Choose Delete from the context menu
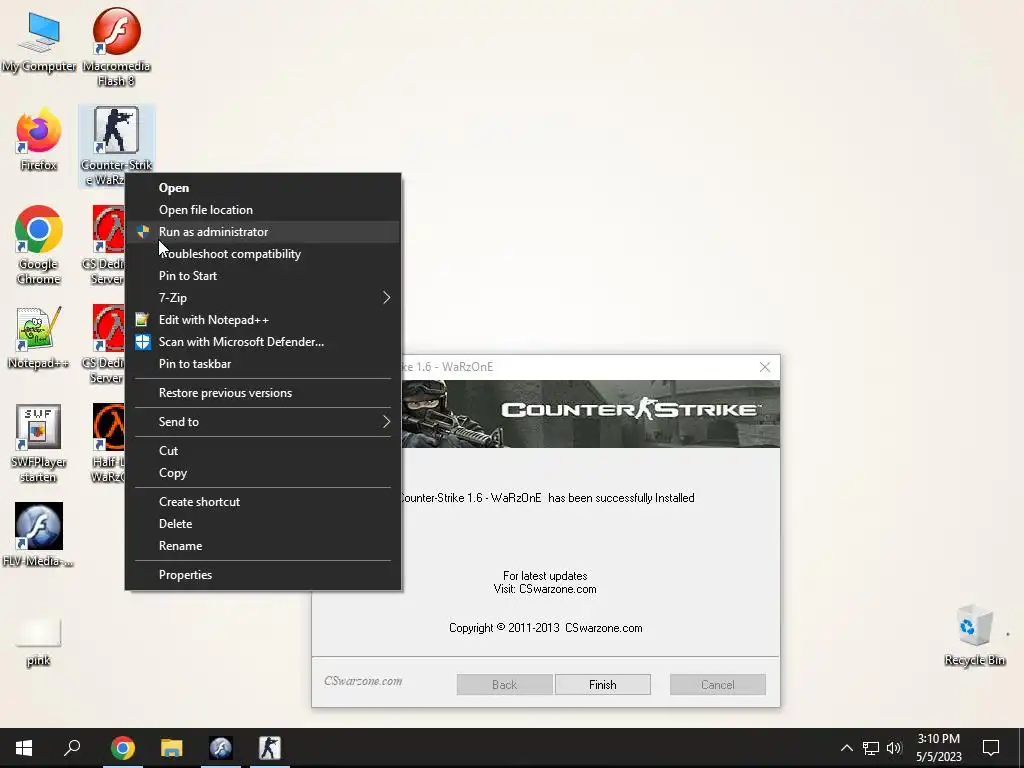The width and height of the screenshot is (1024, 768). pyautogui.click(x=263, y=524)
